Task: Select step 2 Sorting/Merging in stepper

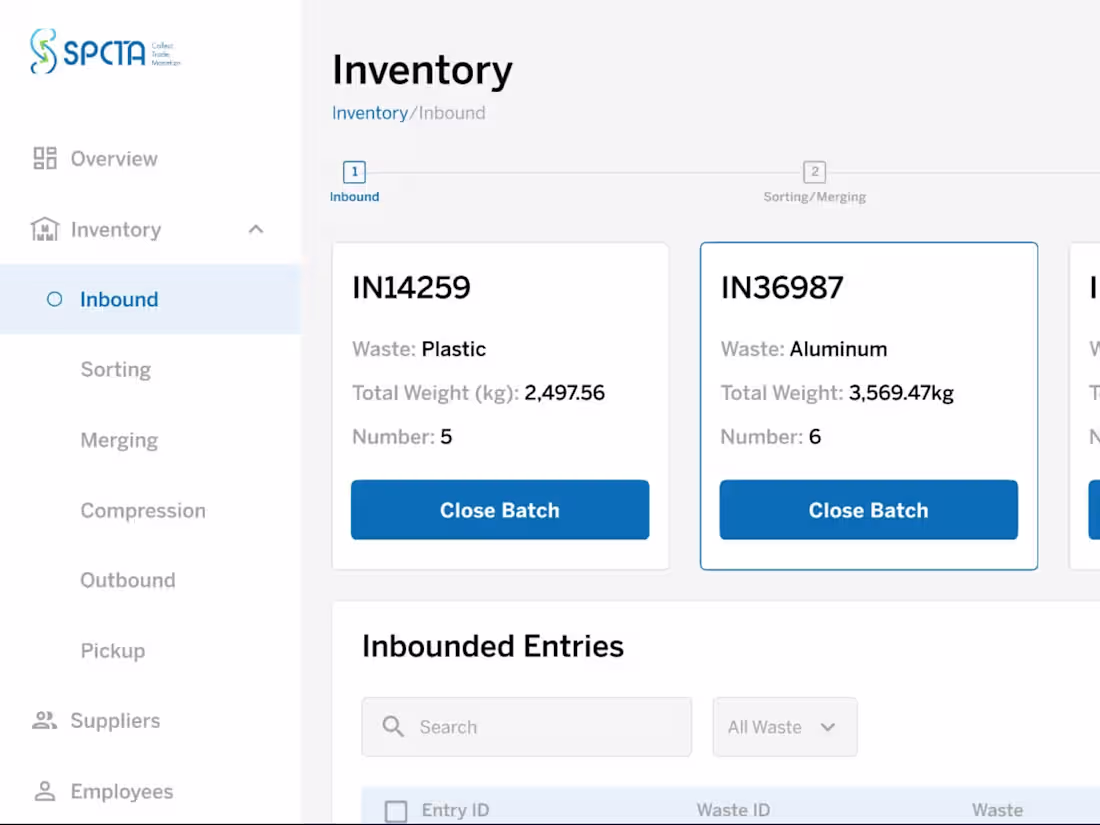Action: coord(814,182)
